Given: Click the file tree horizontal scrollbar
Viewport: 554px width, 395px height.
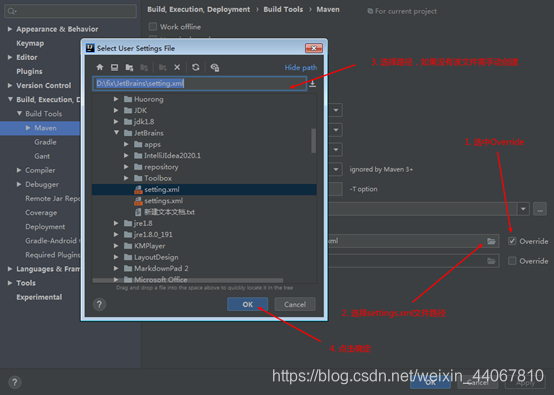Looking at the screenshot, I should 188,280.
